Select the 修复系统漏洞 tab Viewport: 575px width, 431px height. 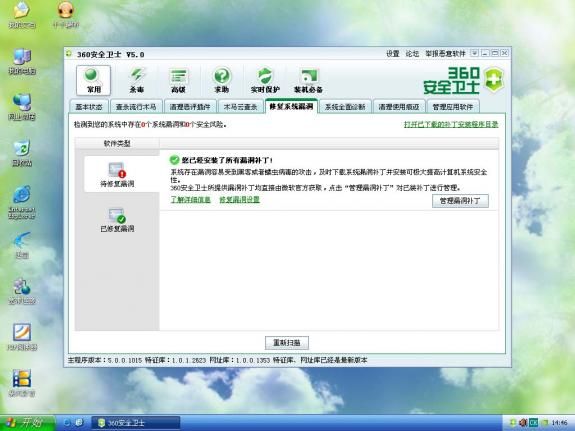coord(291,106)
